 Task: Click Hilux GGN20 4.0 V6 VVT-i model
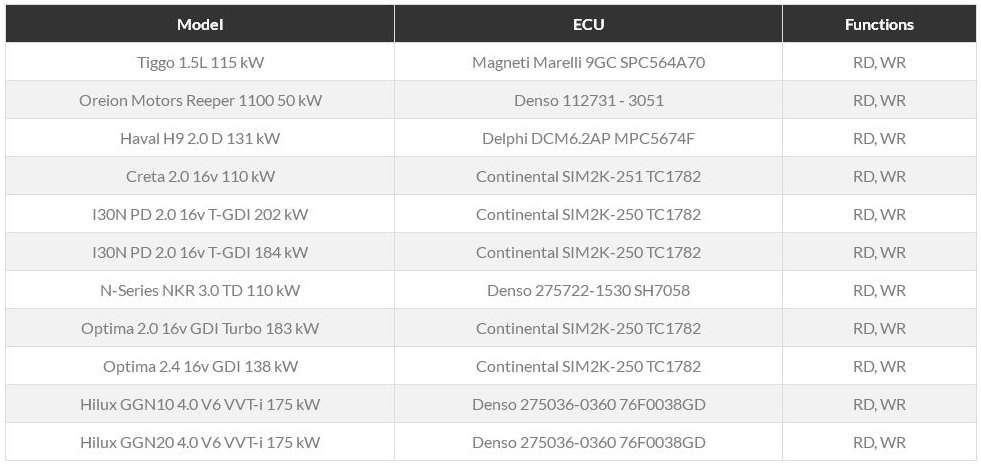[200, 443]
